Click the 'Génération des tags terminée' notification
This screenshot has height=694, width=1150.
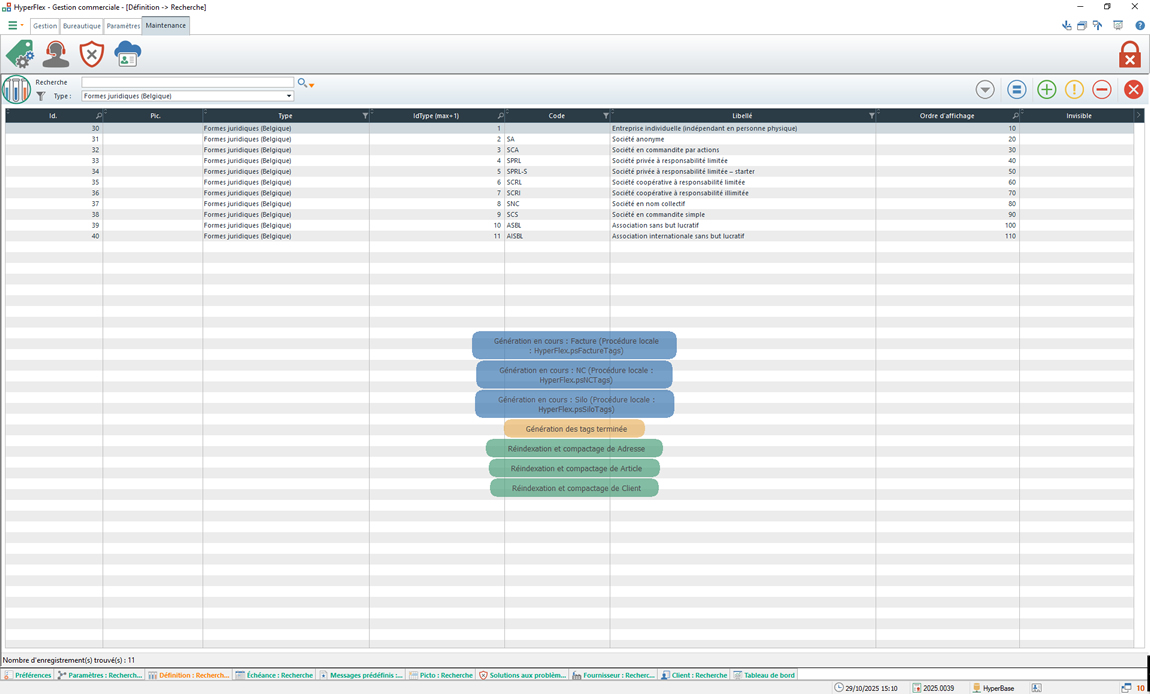[574, 429]
